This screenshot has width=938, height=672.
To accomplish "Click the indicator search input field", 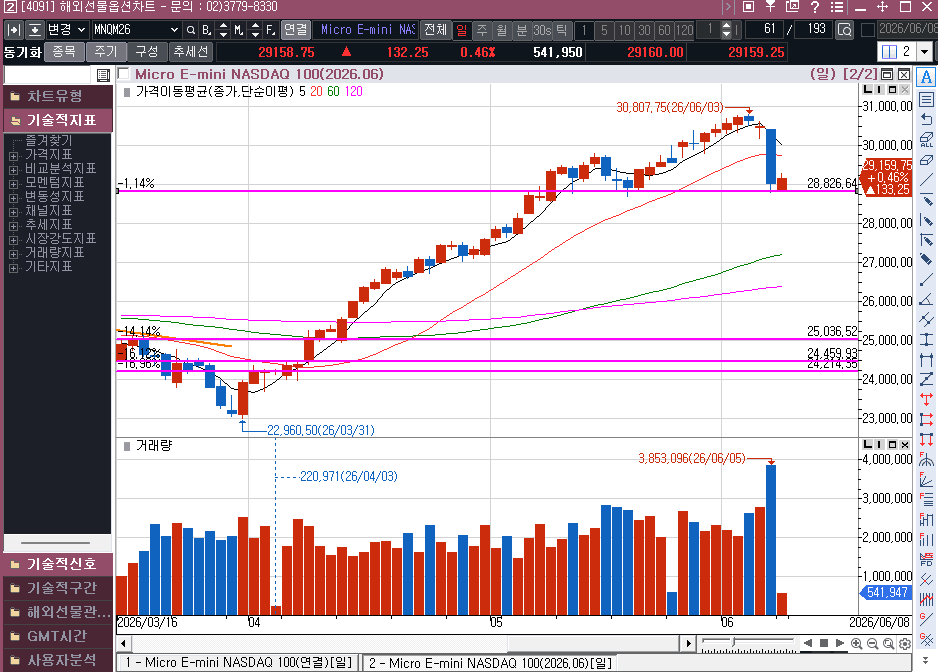I will tap(48, 75).
